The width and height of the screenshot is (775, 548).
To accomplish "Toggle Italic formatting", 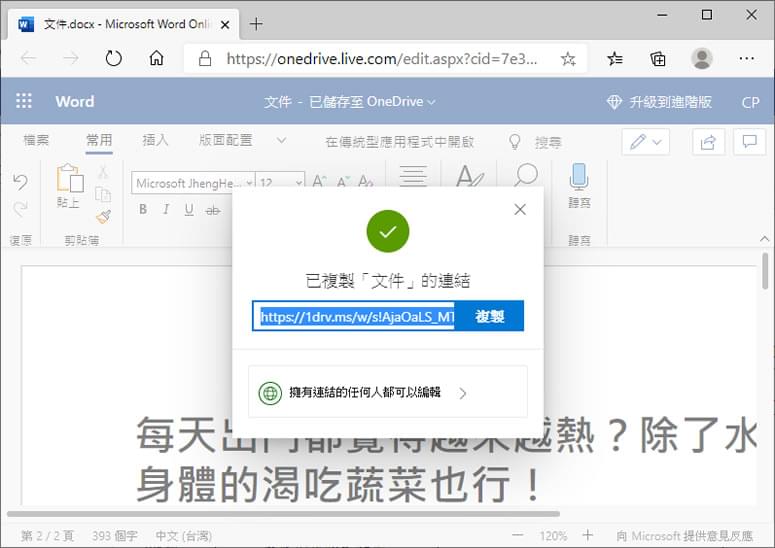I will [166, 209].
